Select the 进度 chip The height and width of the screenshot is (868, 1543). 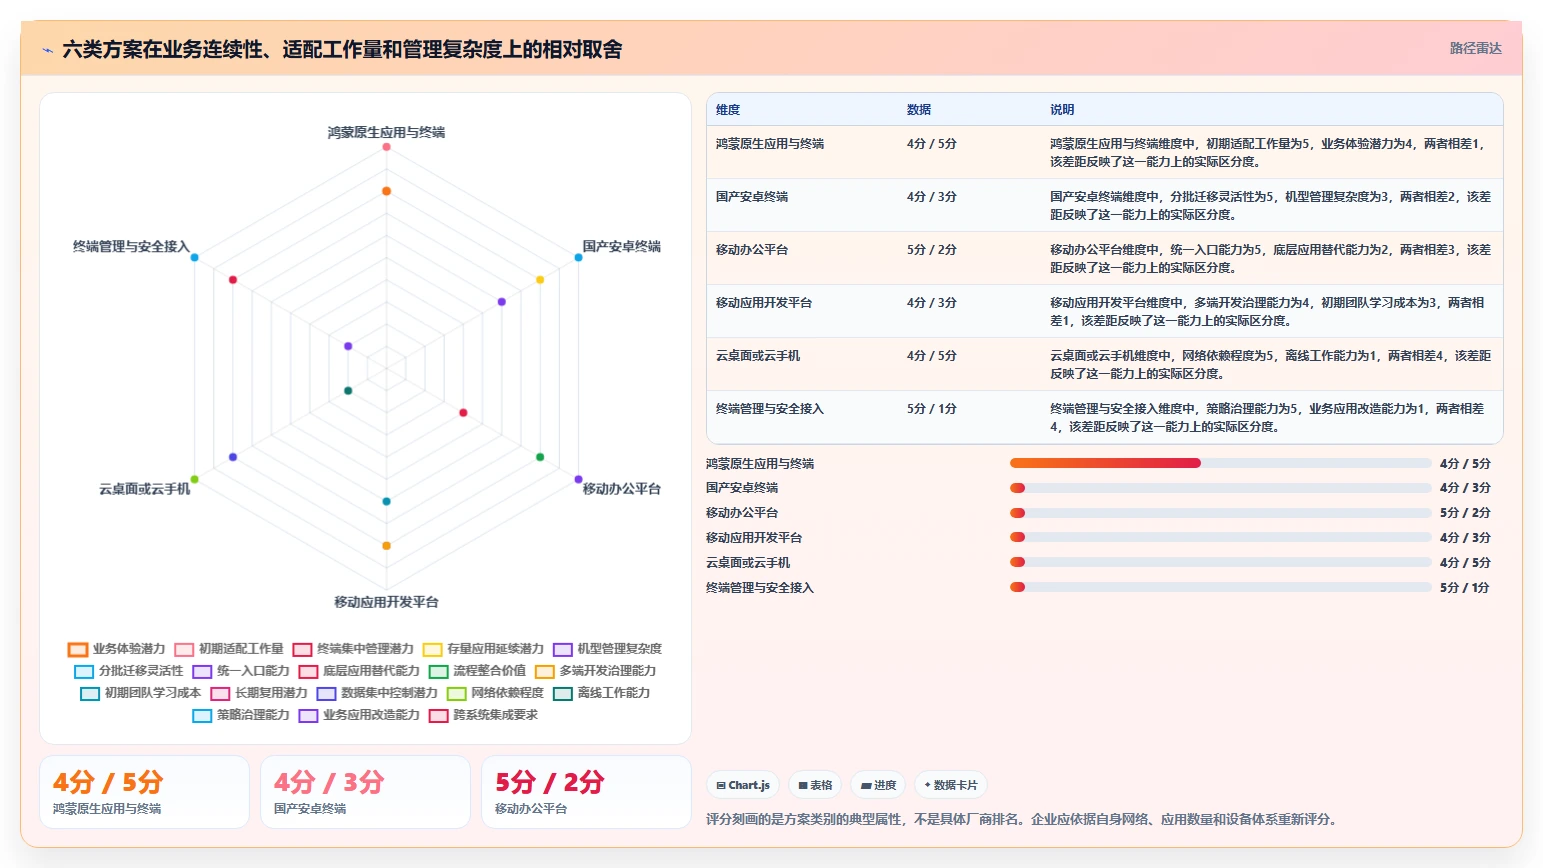[x=878, y=785]
